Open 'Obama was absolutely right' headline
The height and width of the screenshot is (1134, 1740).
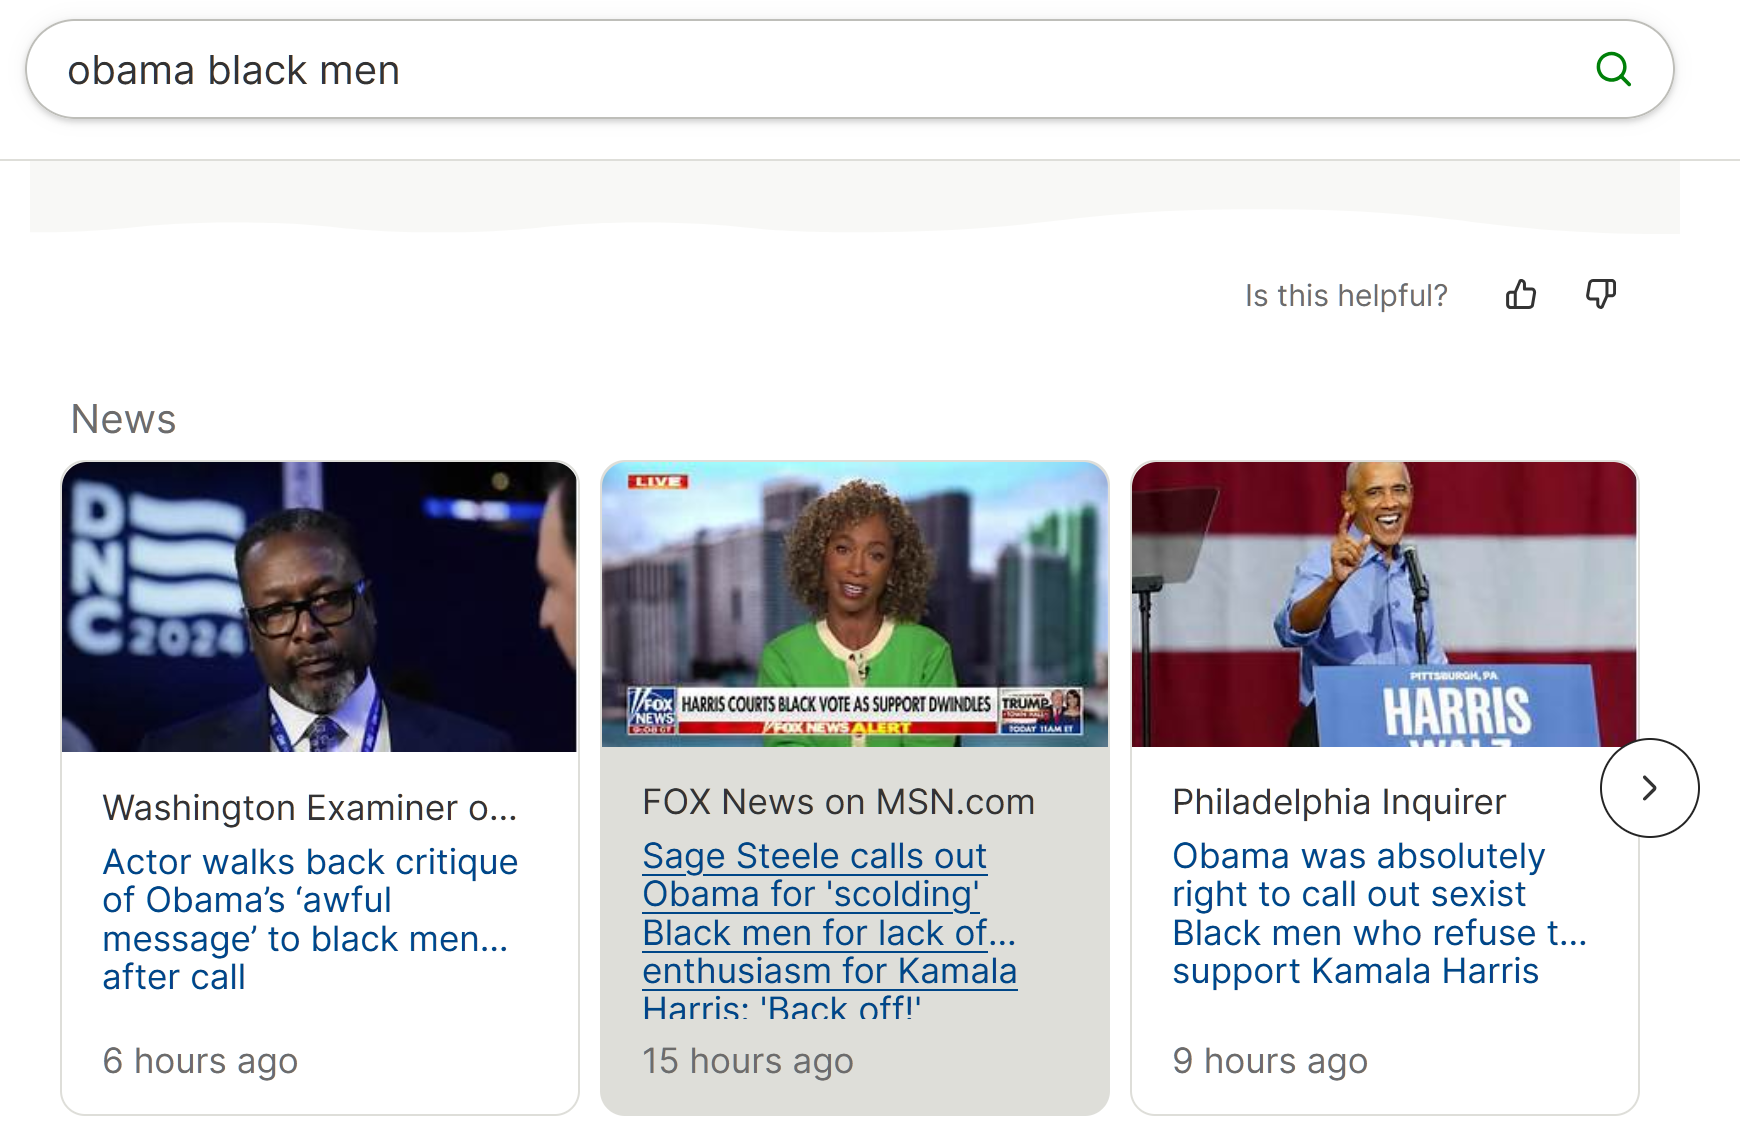pos(1379,913)
